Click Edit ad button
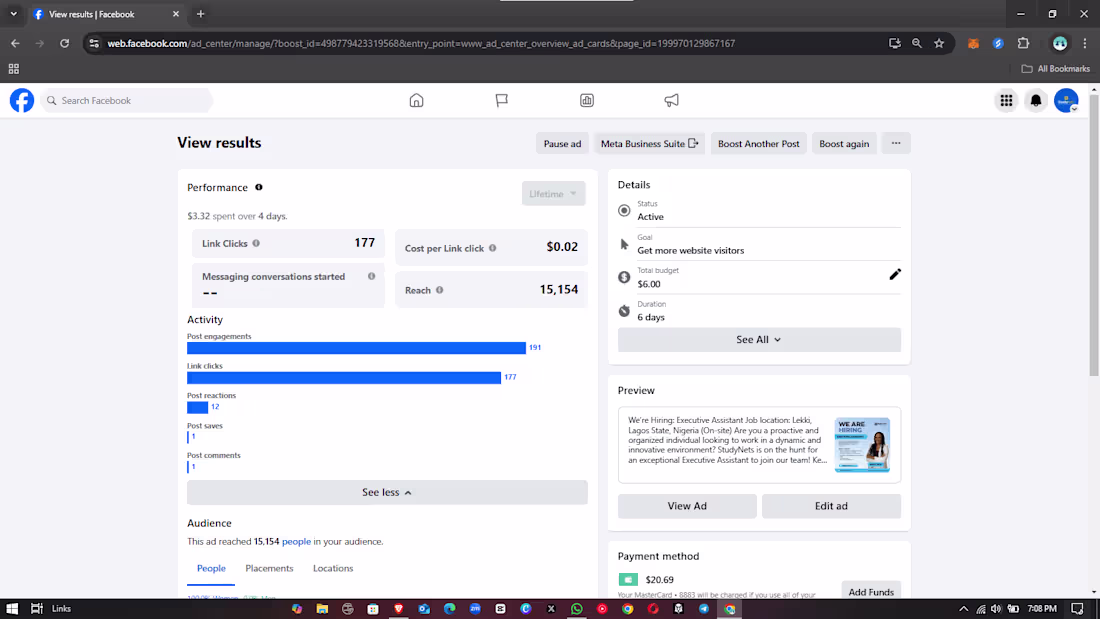Screen dimensions: 1100x619 tap(831, 506)
